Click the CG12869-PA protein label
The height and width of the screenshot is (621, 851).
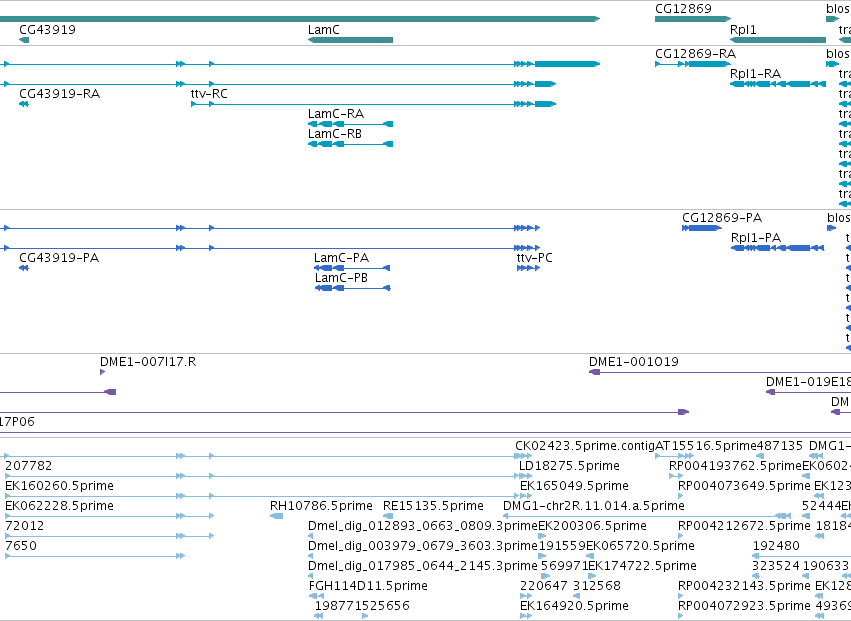[722, 218]
